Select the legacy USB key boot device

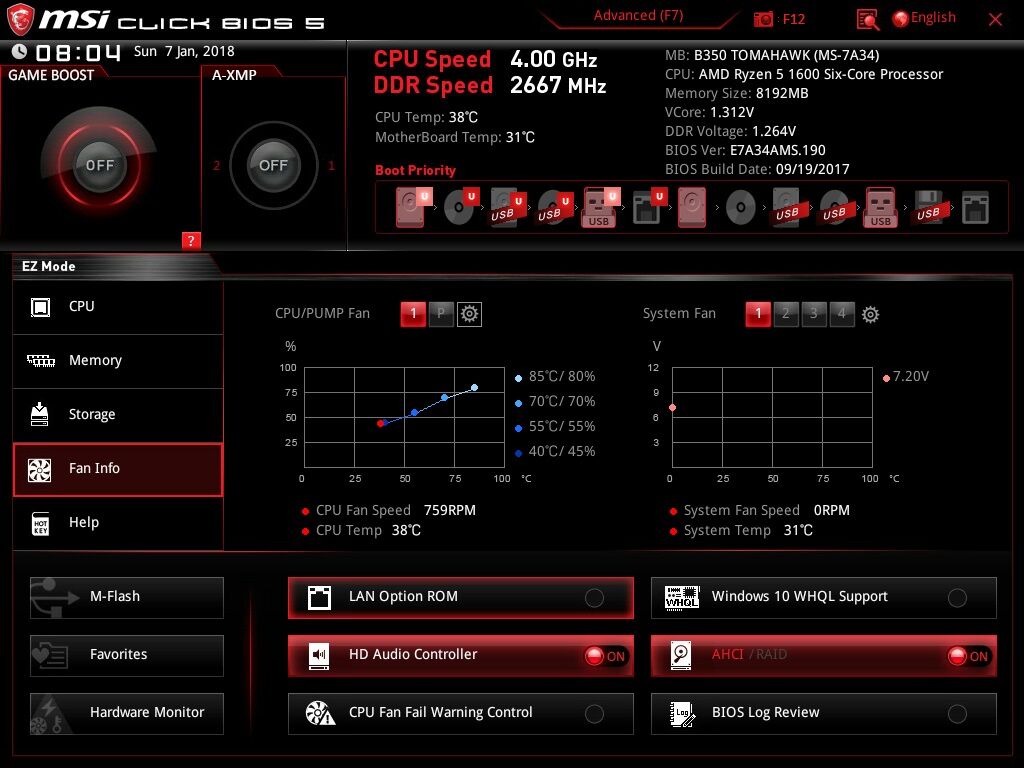(881, 207)
